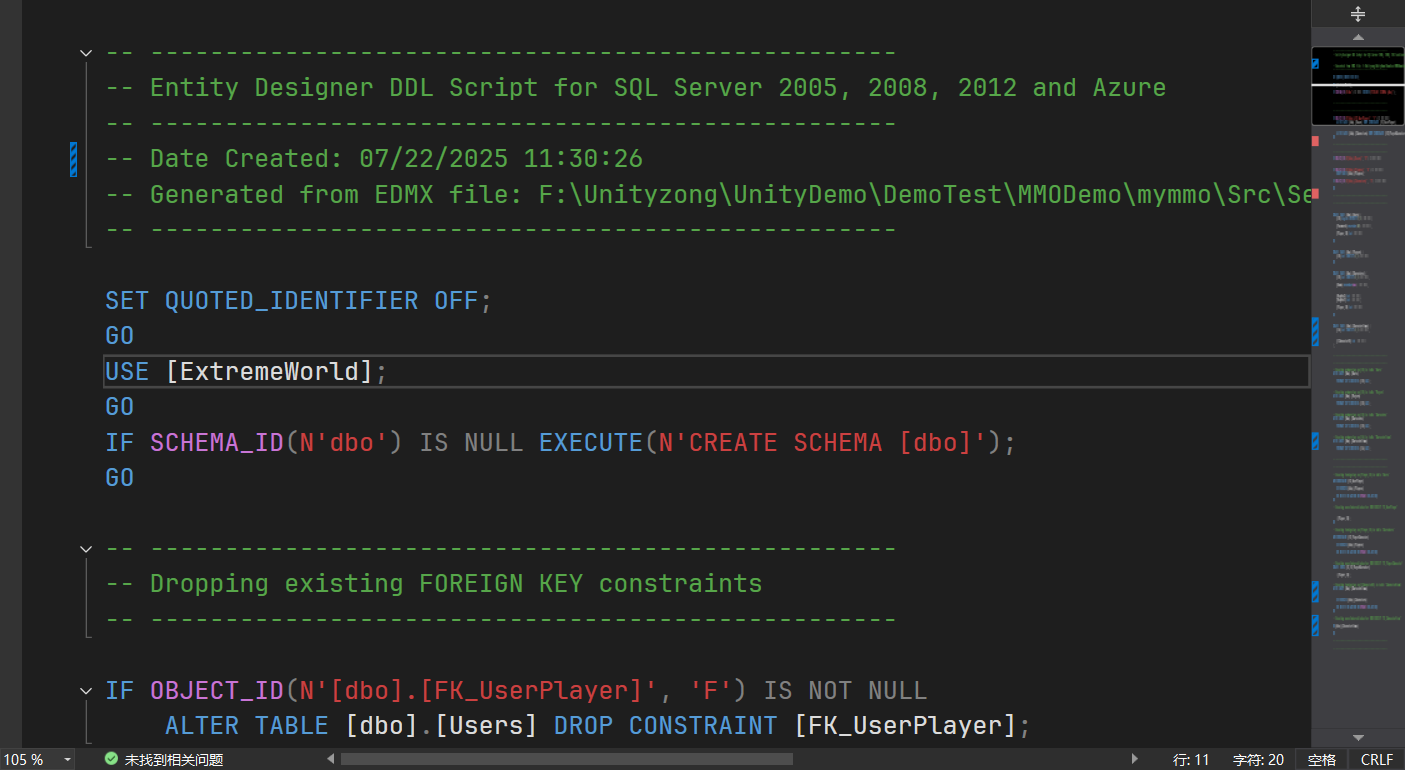Click the vertical scrollbar down arrow
The width and height of the screenshot is (1405, 770).
coord(1358,737)
